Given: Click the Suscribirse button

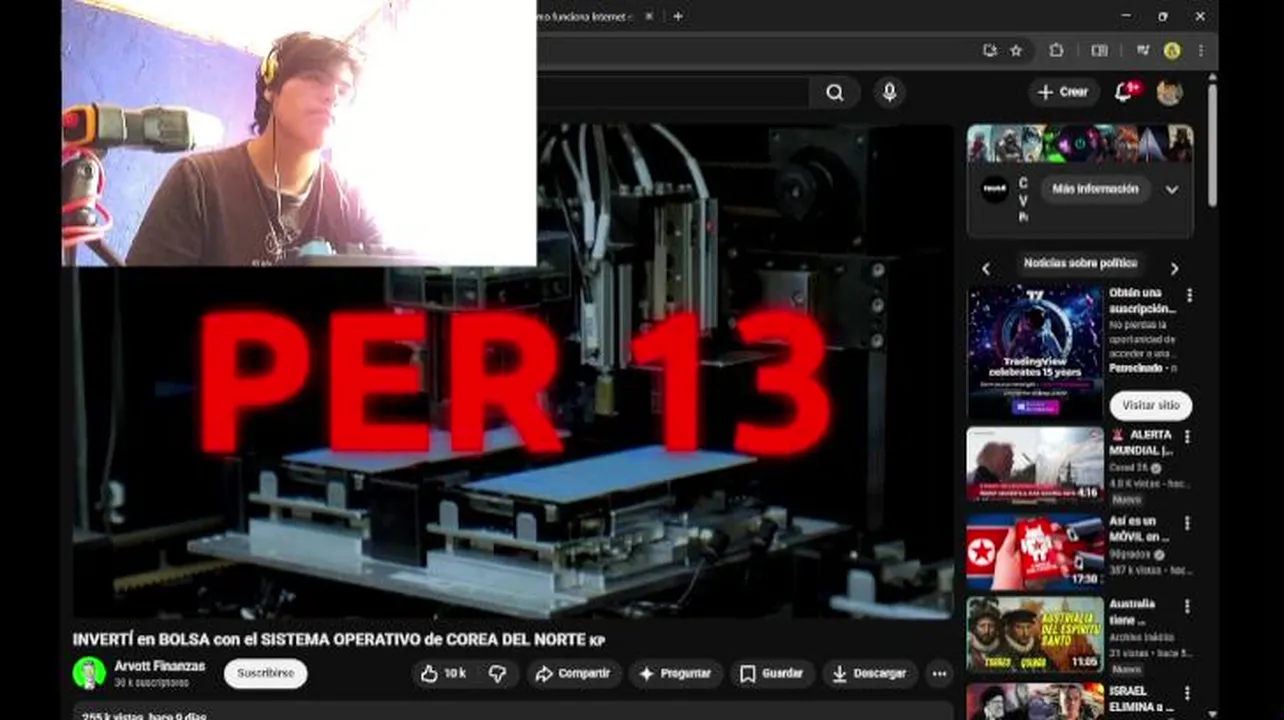Looking at the screenshot, I should 265,674.
